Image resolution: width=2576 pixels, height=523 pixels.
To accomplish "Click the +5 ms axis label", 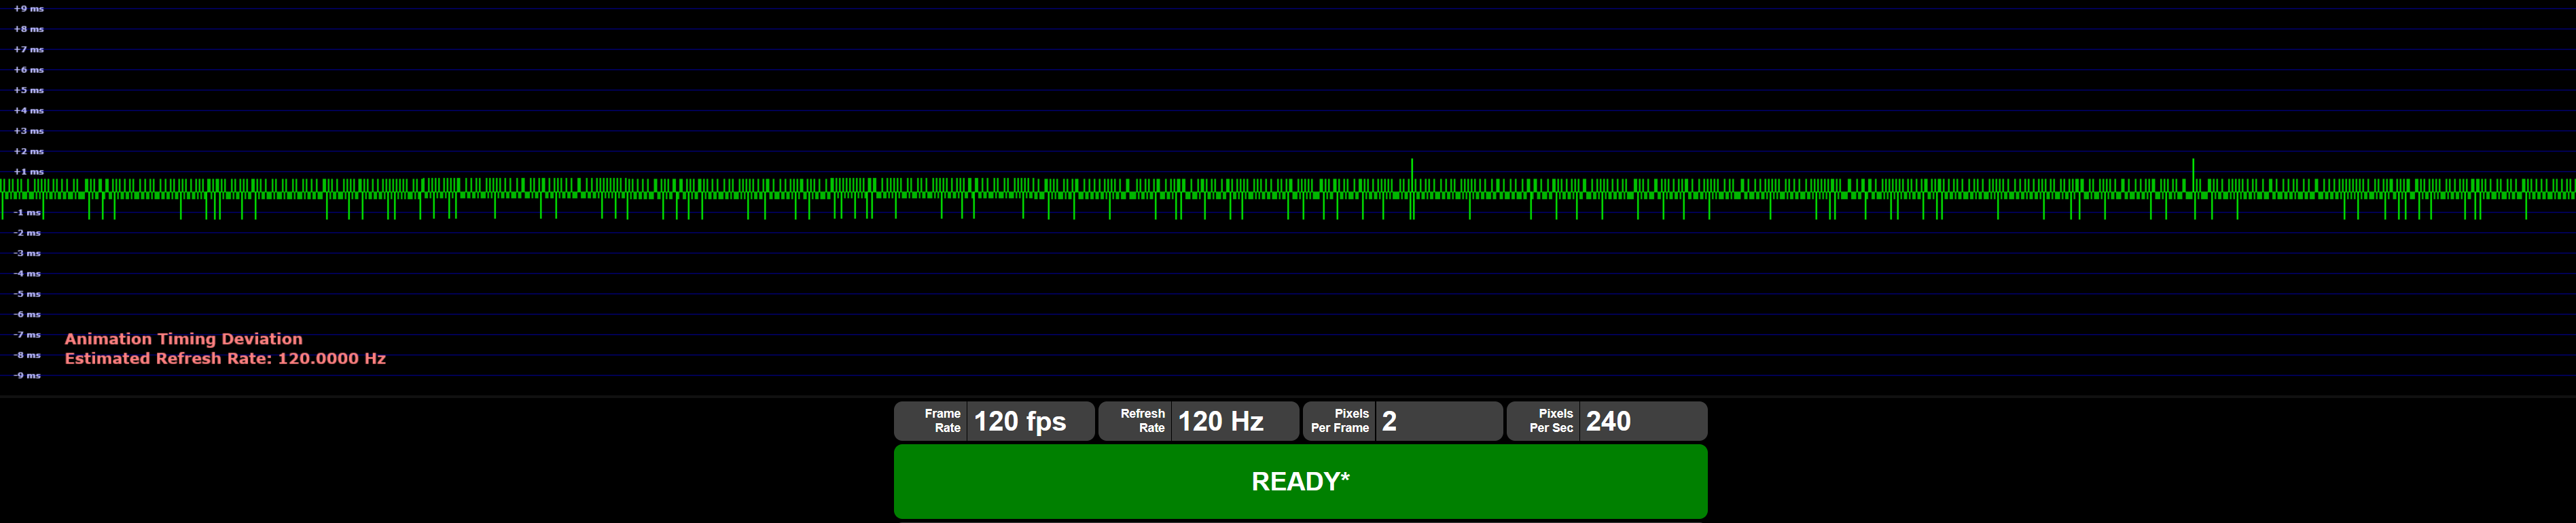I will [x=28, y=90].
